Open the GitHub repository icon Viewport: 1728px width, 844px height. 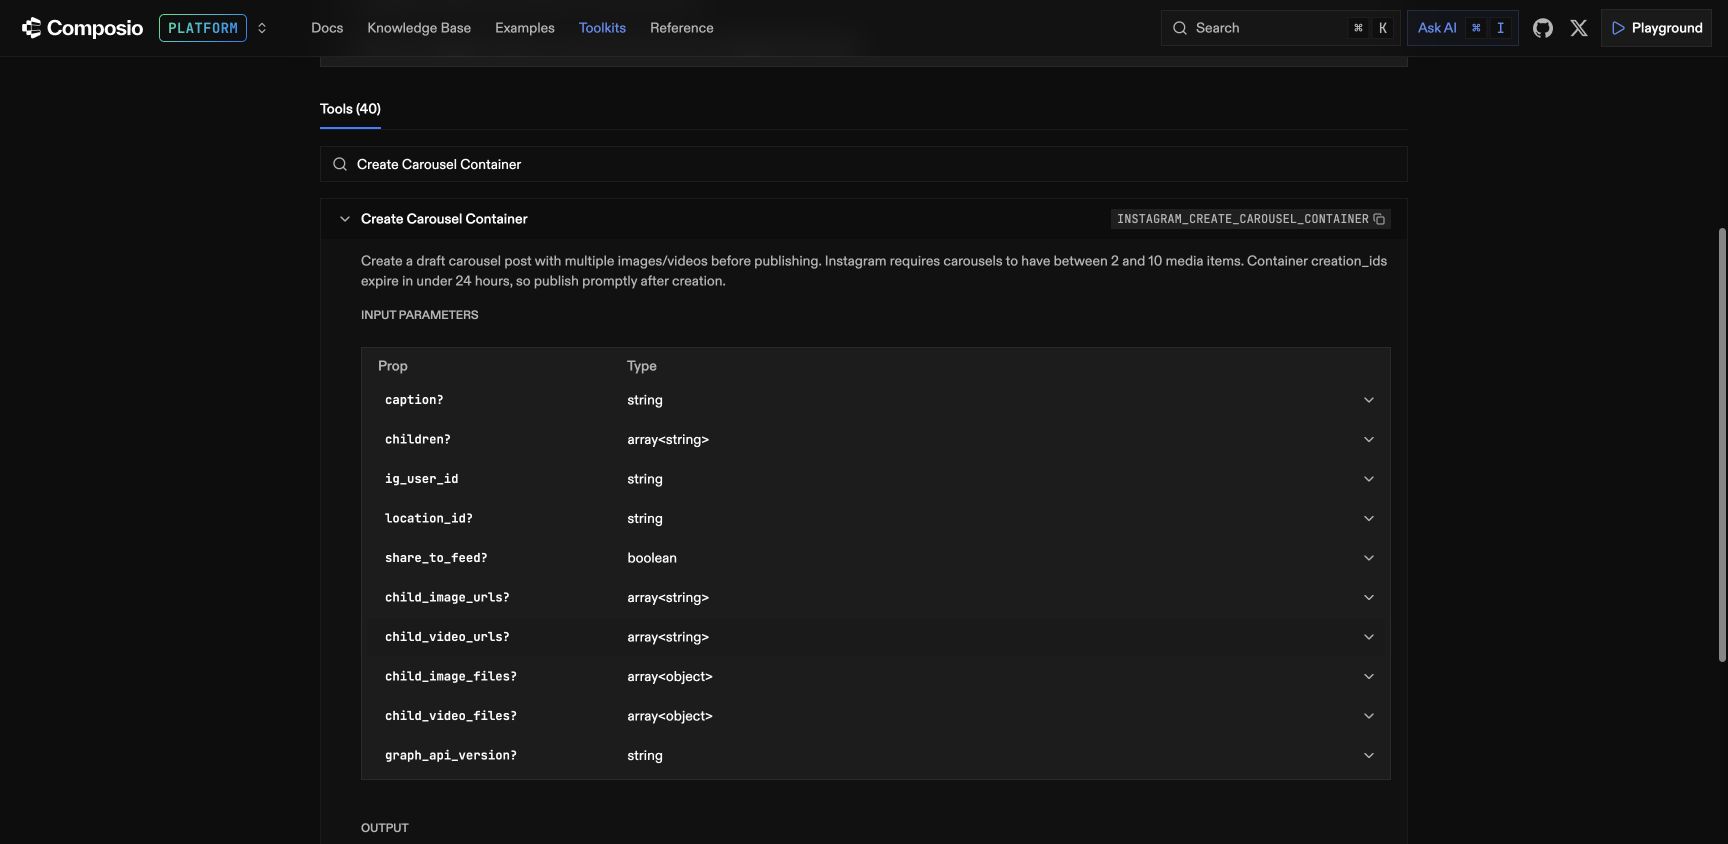pos(1543,28)
